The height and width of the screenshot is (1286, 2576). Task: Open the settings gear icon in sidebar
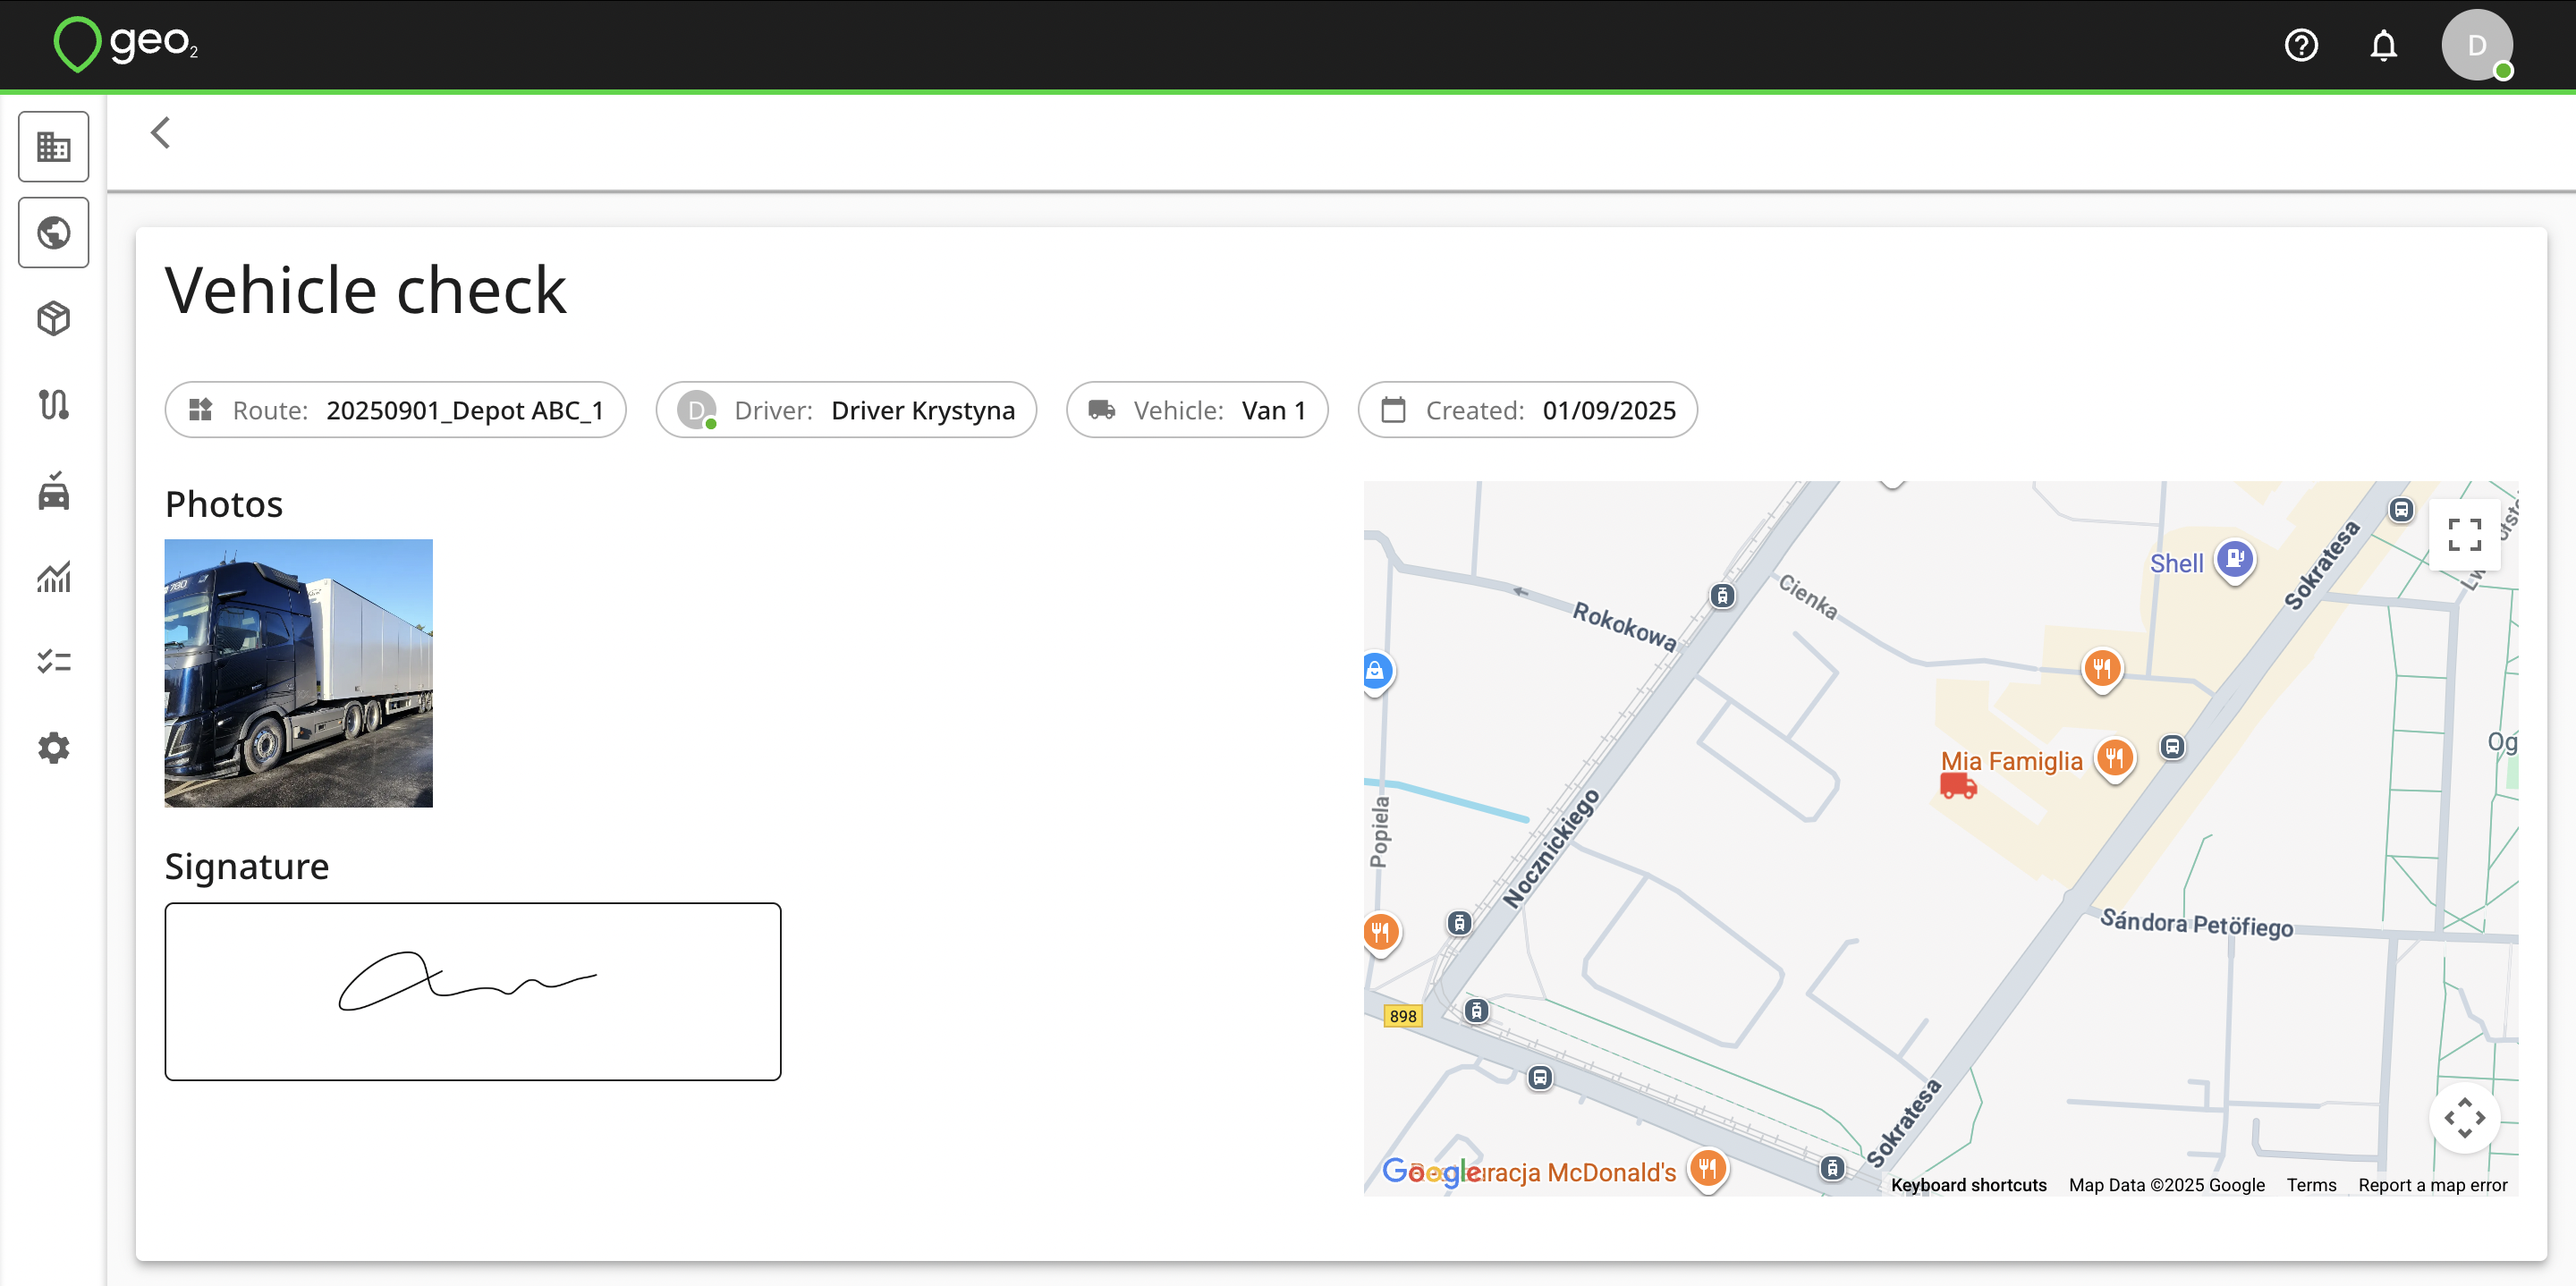point(54,748)
